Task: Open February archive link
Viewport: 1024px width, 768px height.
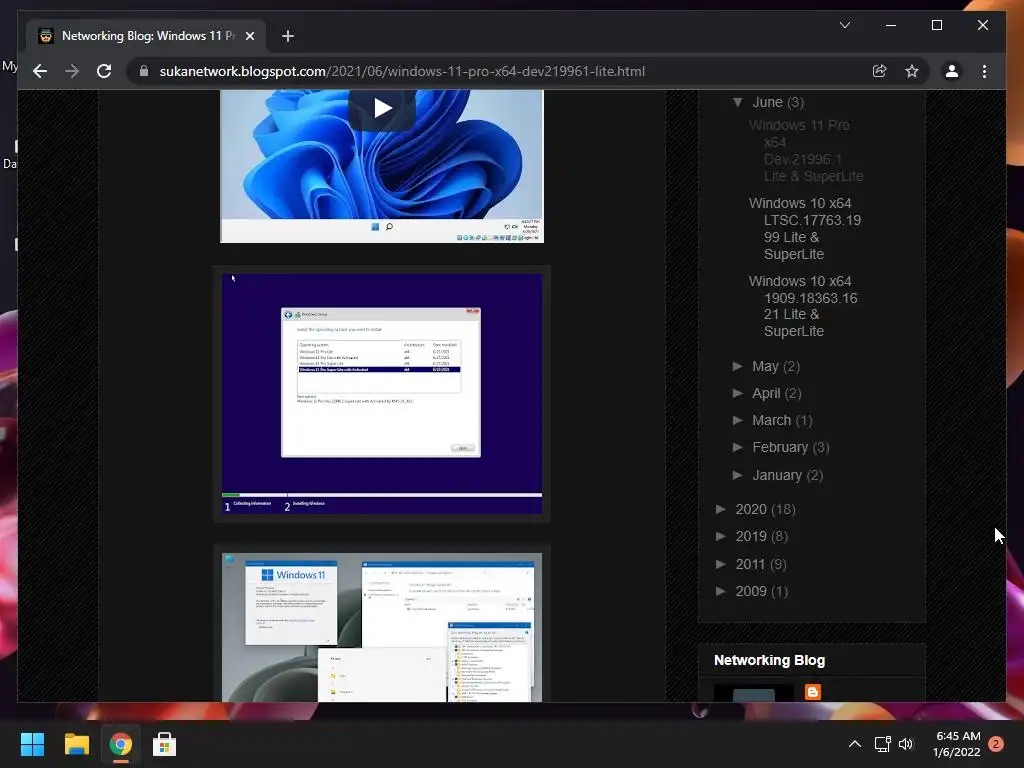Action: (780, 447)
